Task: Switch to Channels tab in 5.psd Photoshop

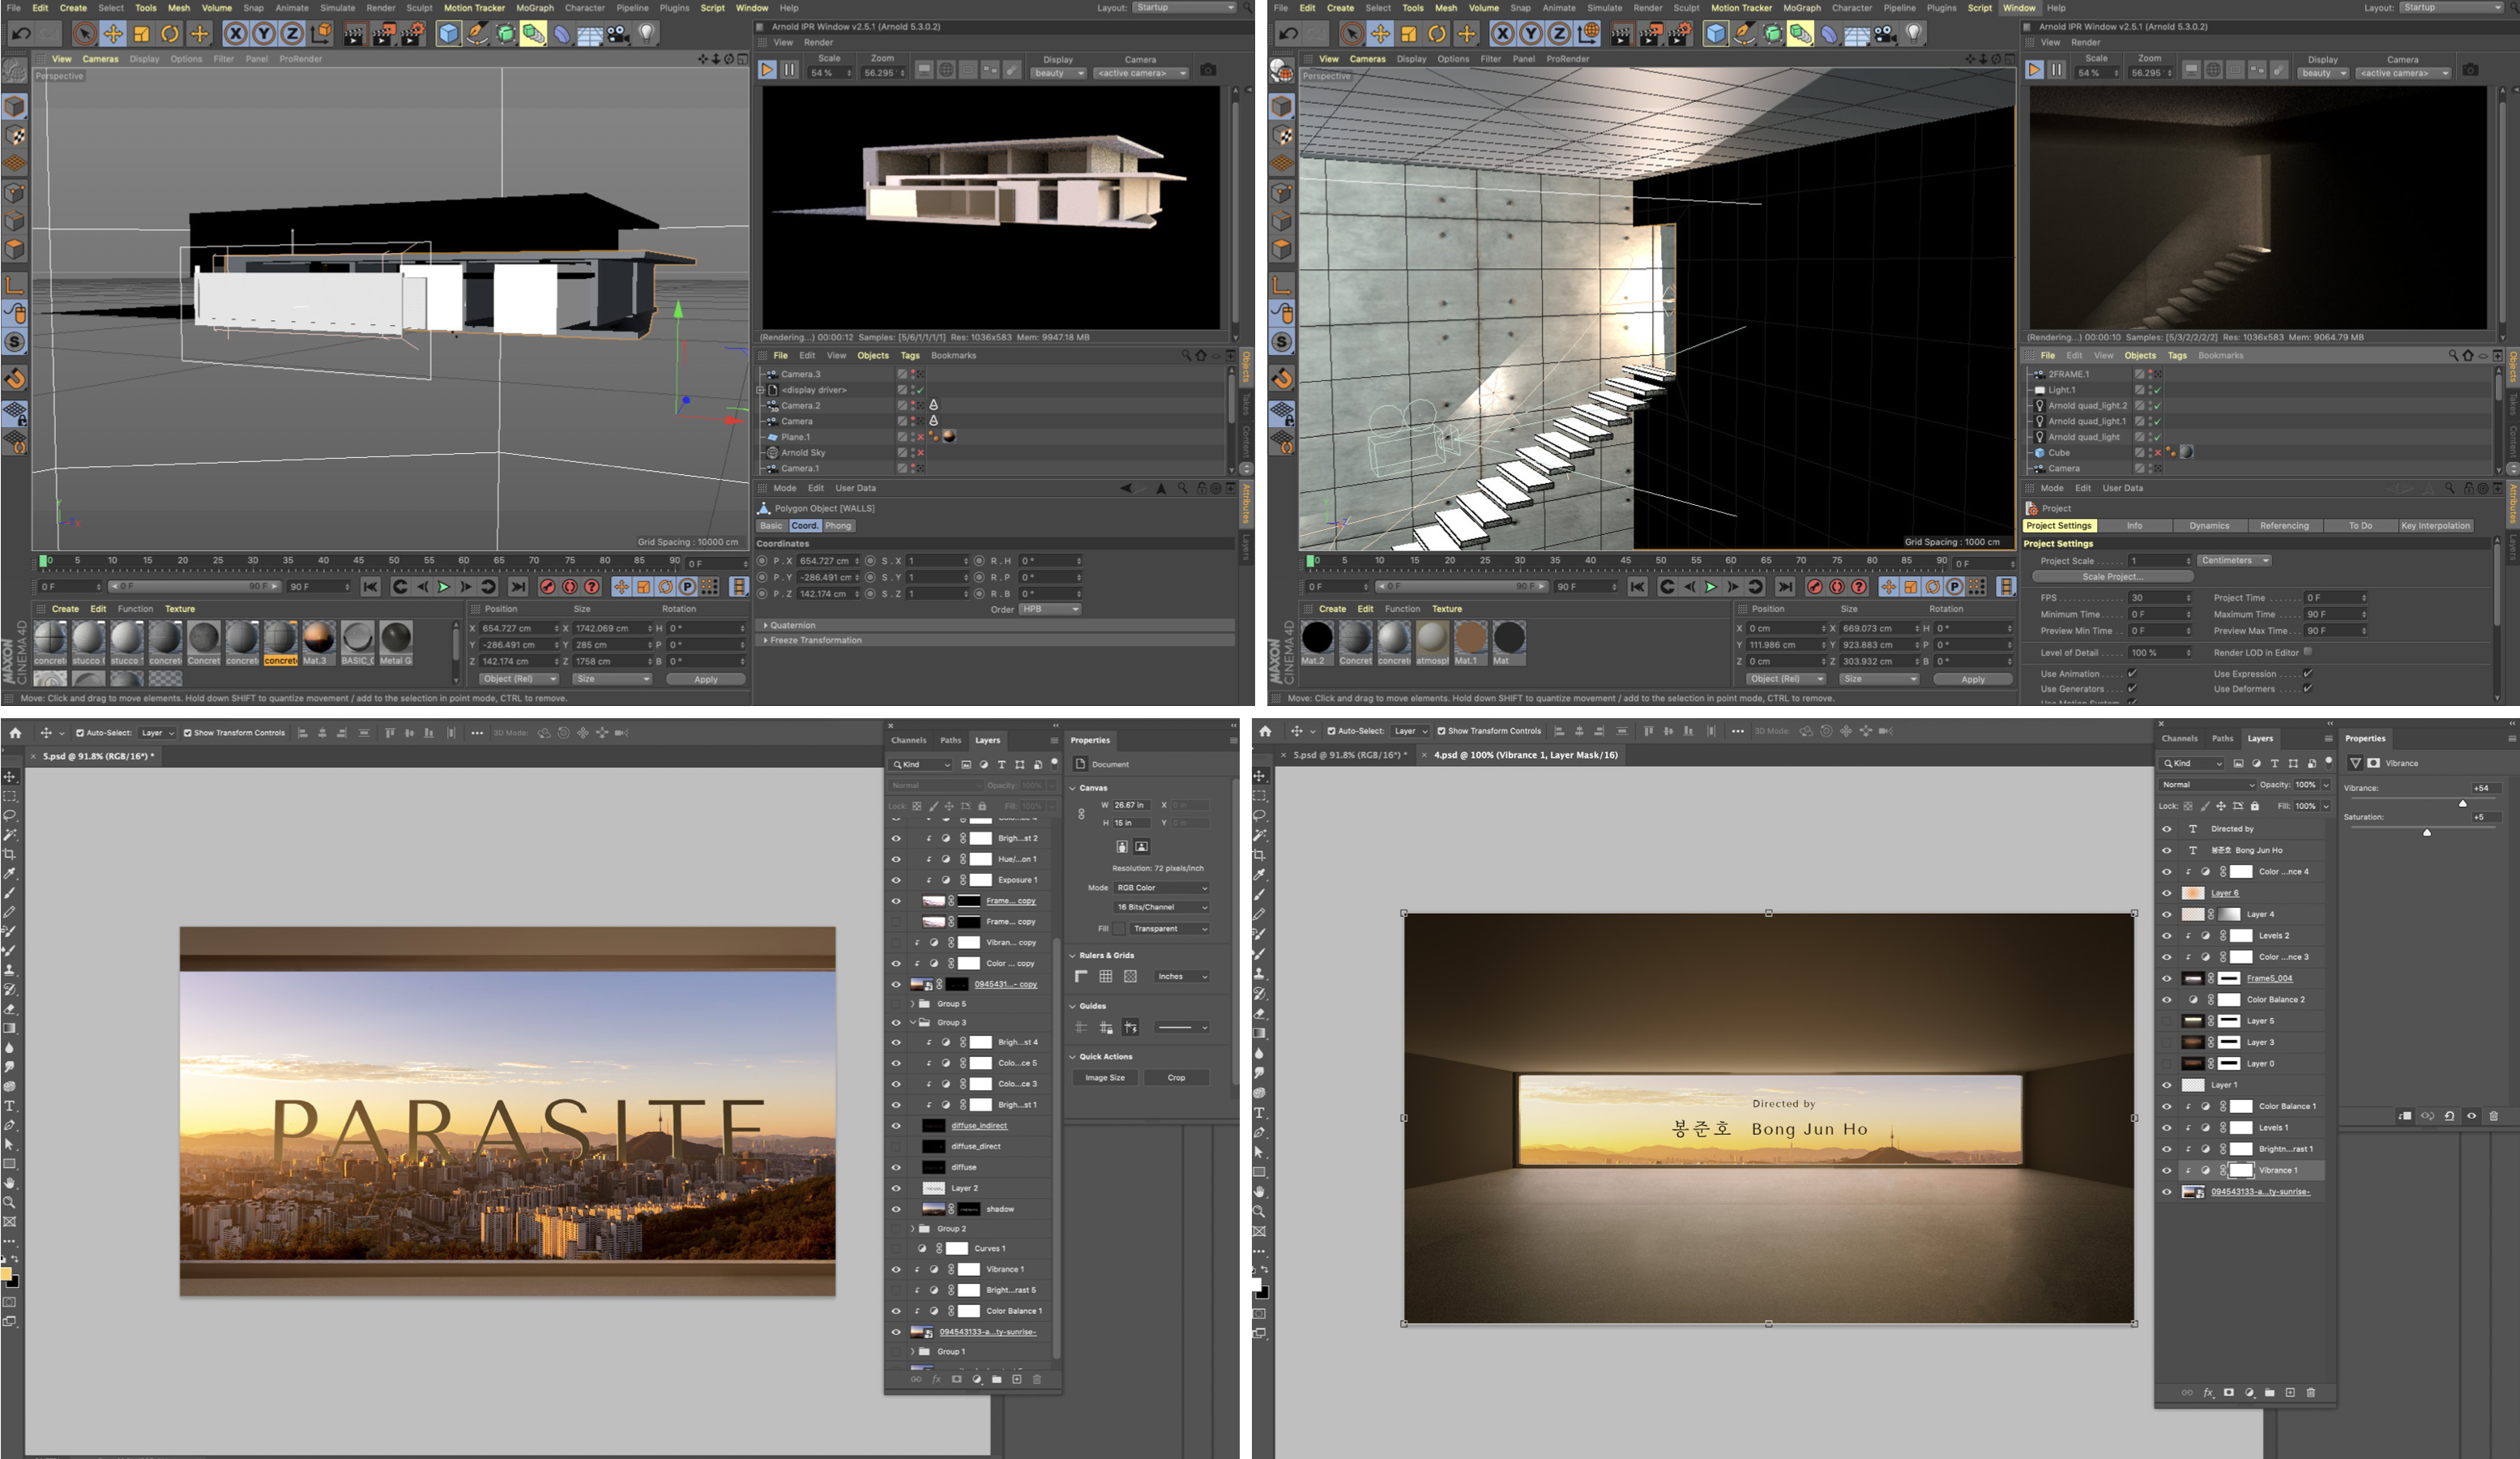Action: (909, 740)
